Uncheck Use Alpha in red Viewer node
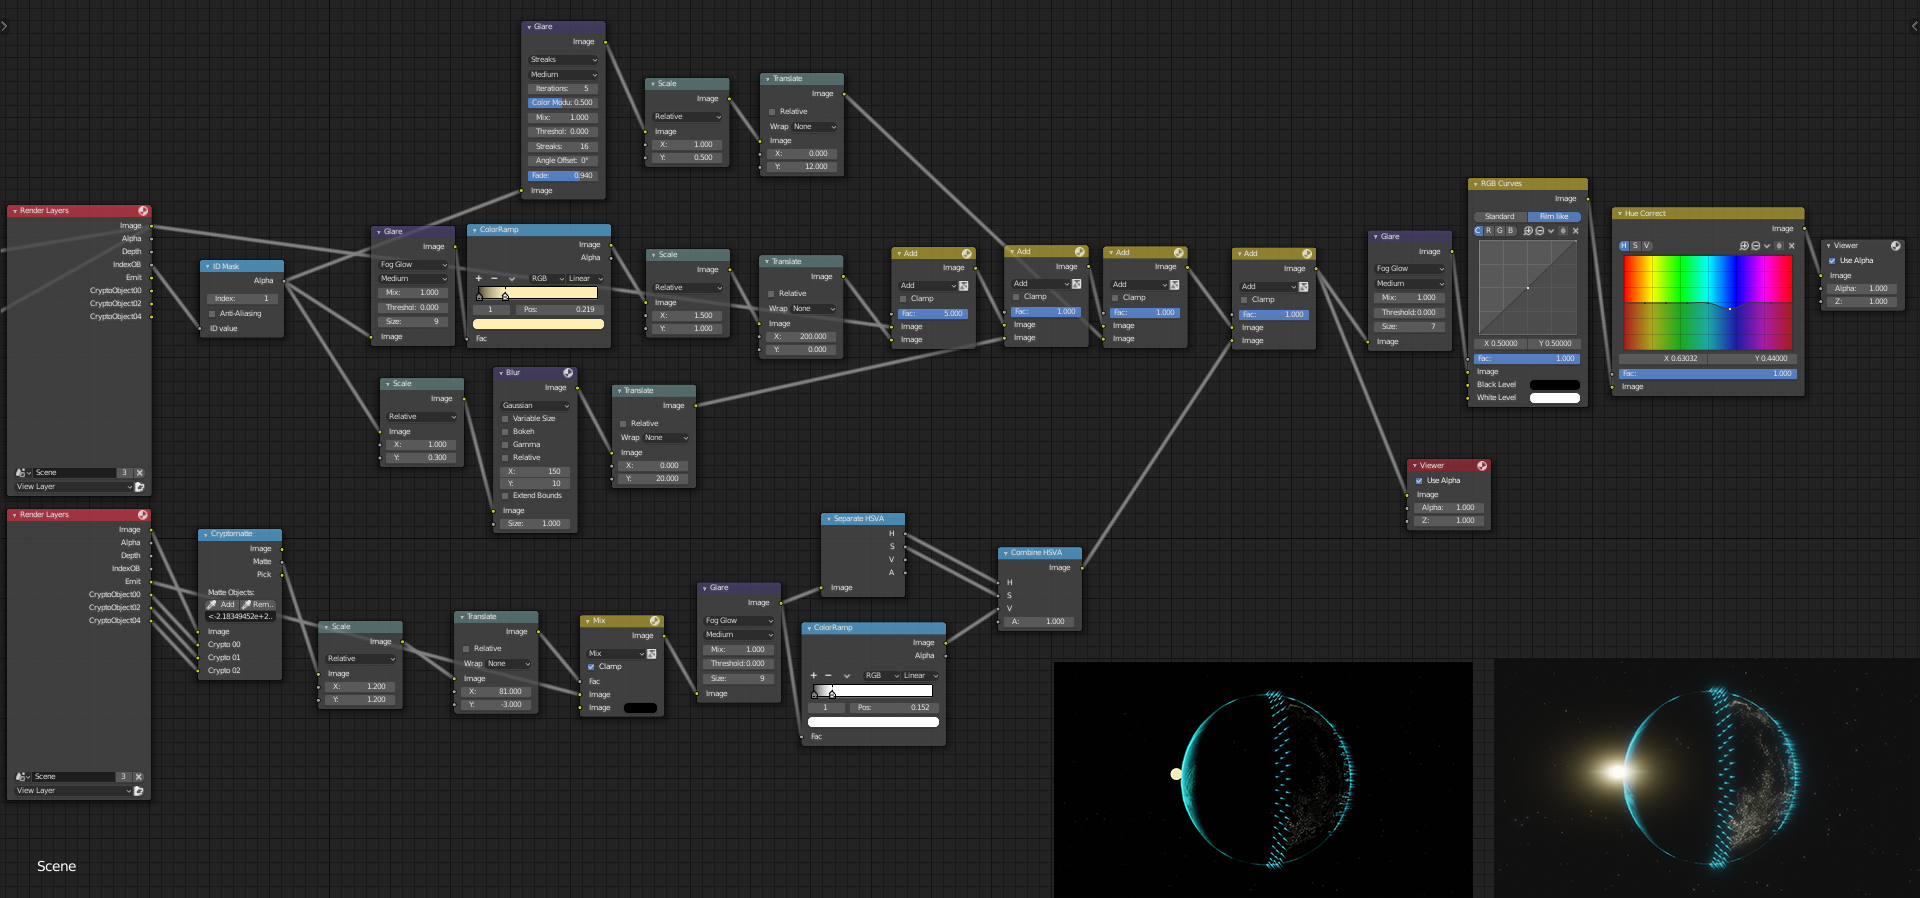1920x898 pixels. [x=1419, y=481]
